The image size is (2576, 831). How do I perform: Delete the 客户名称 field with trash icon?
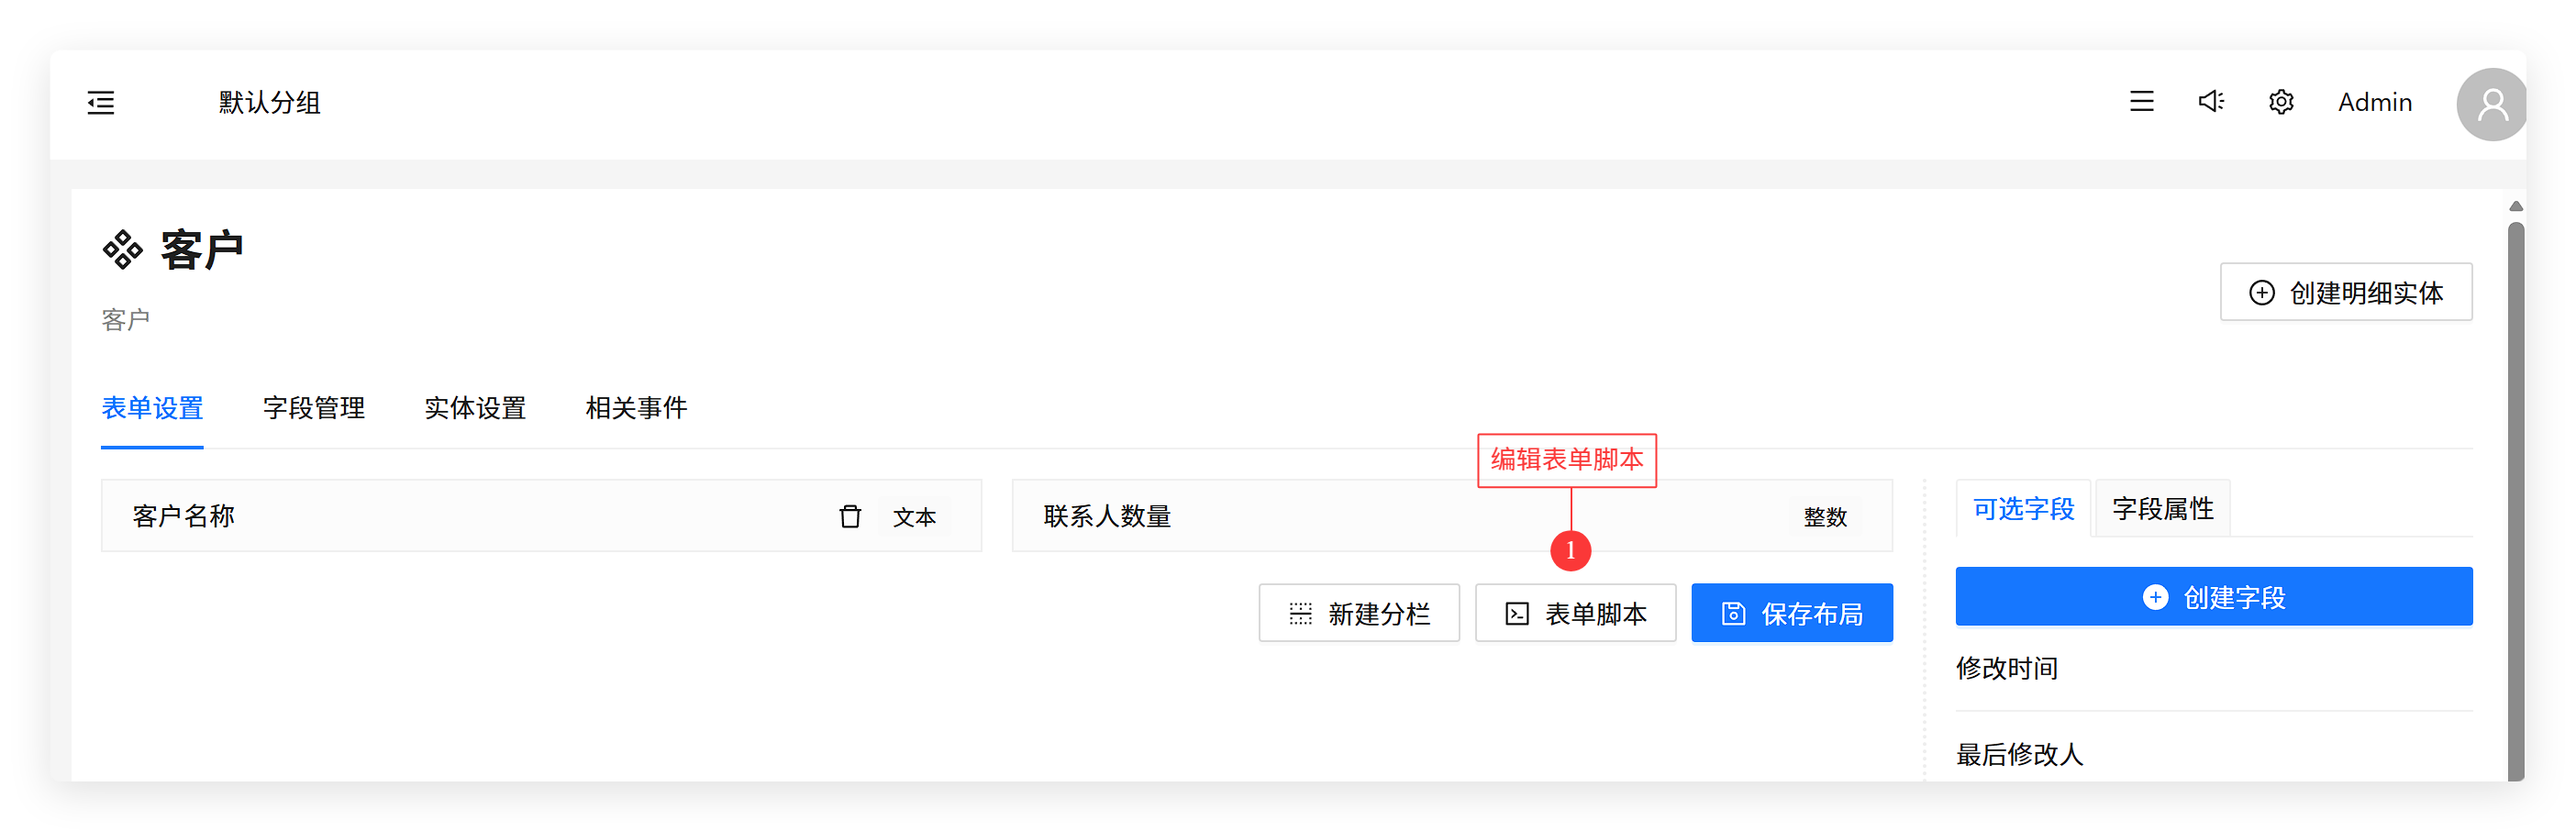point(849,516)
